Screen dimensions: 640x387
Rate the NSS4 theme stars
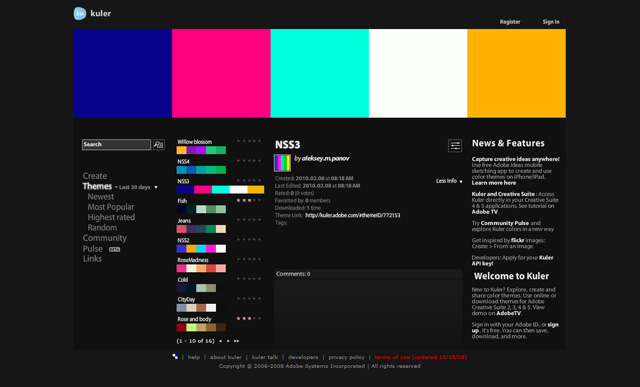pyautogui.click(x=249, y=161)
